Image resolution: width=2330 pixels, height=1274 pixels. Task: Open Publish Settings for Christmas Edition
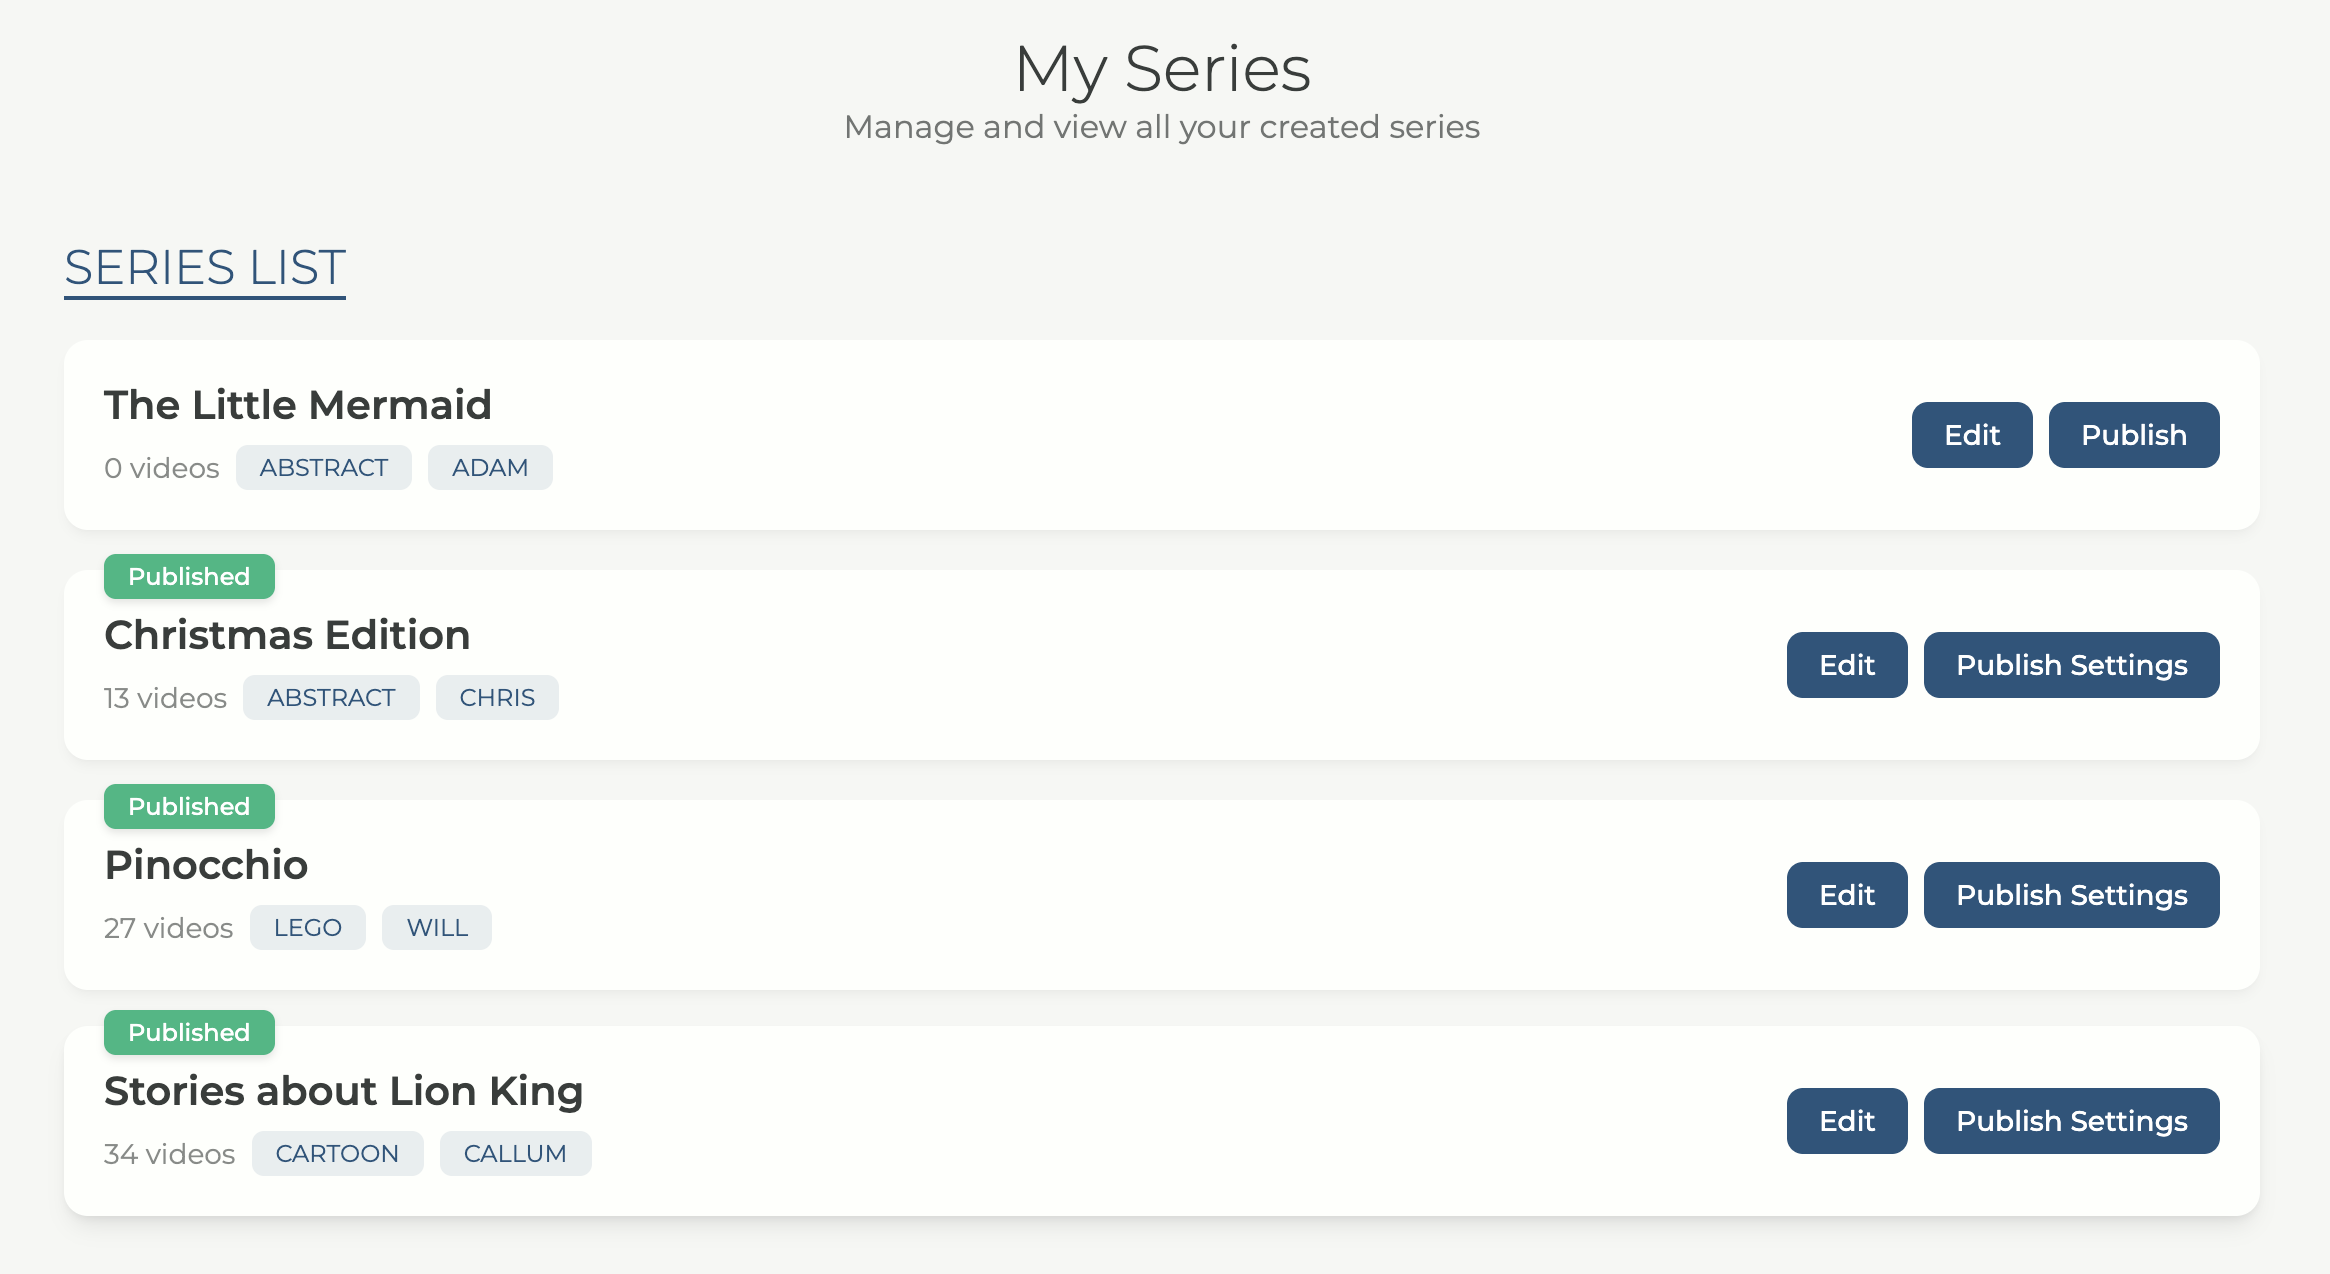[2071, 665]
